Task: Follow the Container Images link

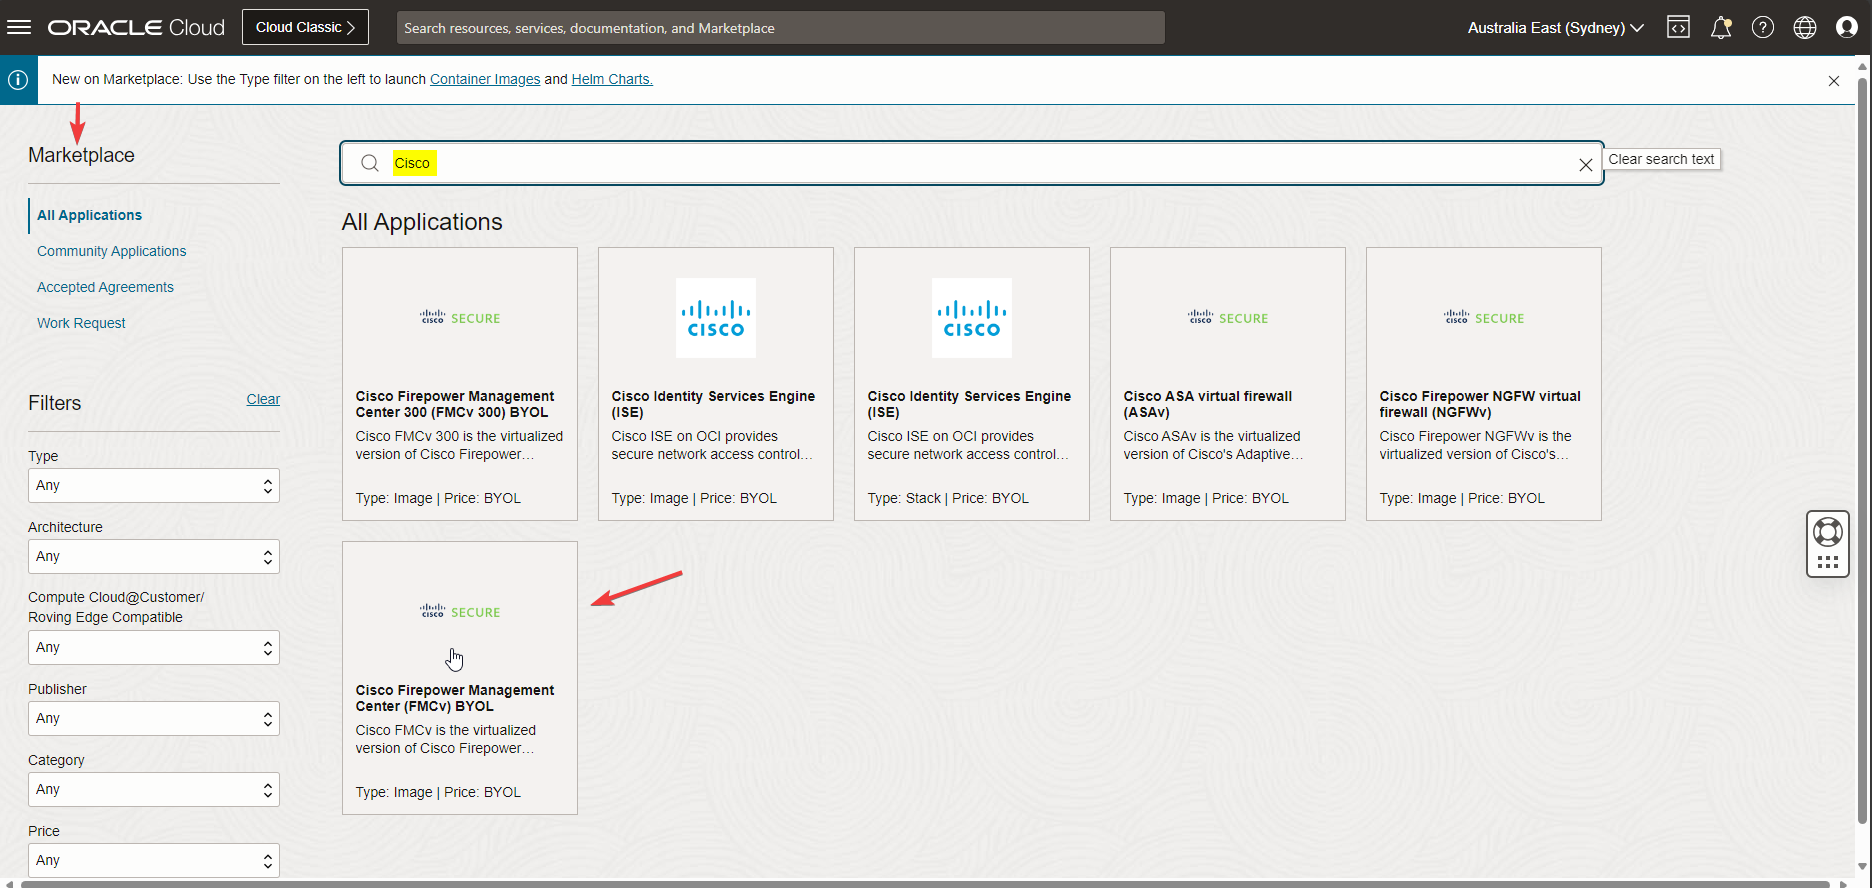Action: coord(485,79)
